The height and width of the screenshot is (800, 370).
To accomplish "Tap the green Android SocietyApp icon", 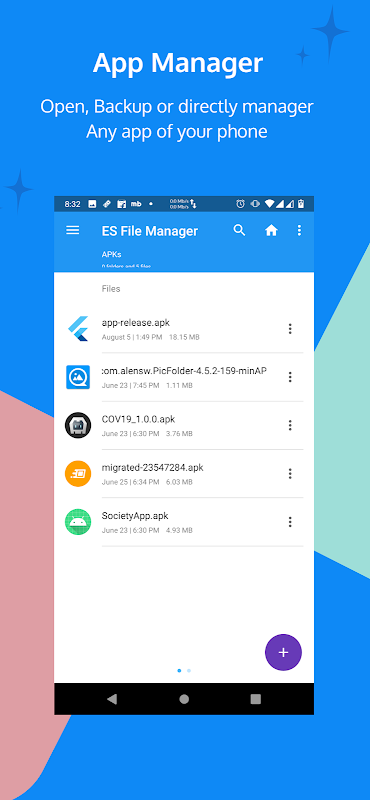I will pyautogui.click(x=78, y=521).
